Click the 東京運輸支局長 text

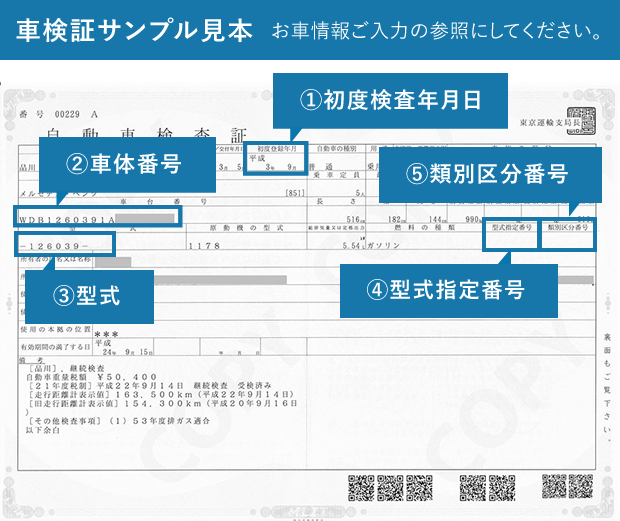550,123
